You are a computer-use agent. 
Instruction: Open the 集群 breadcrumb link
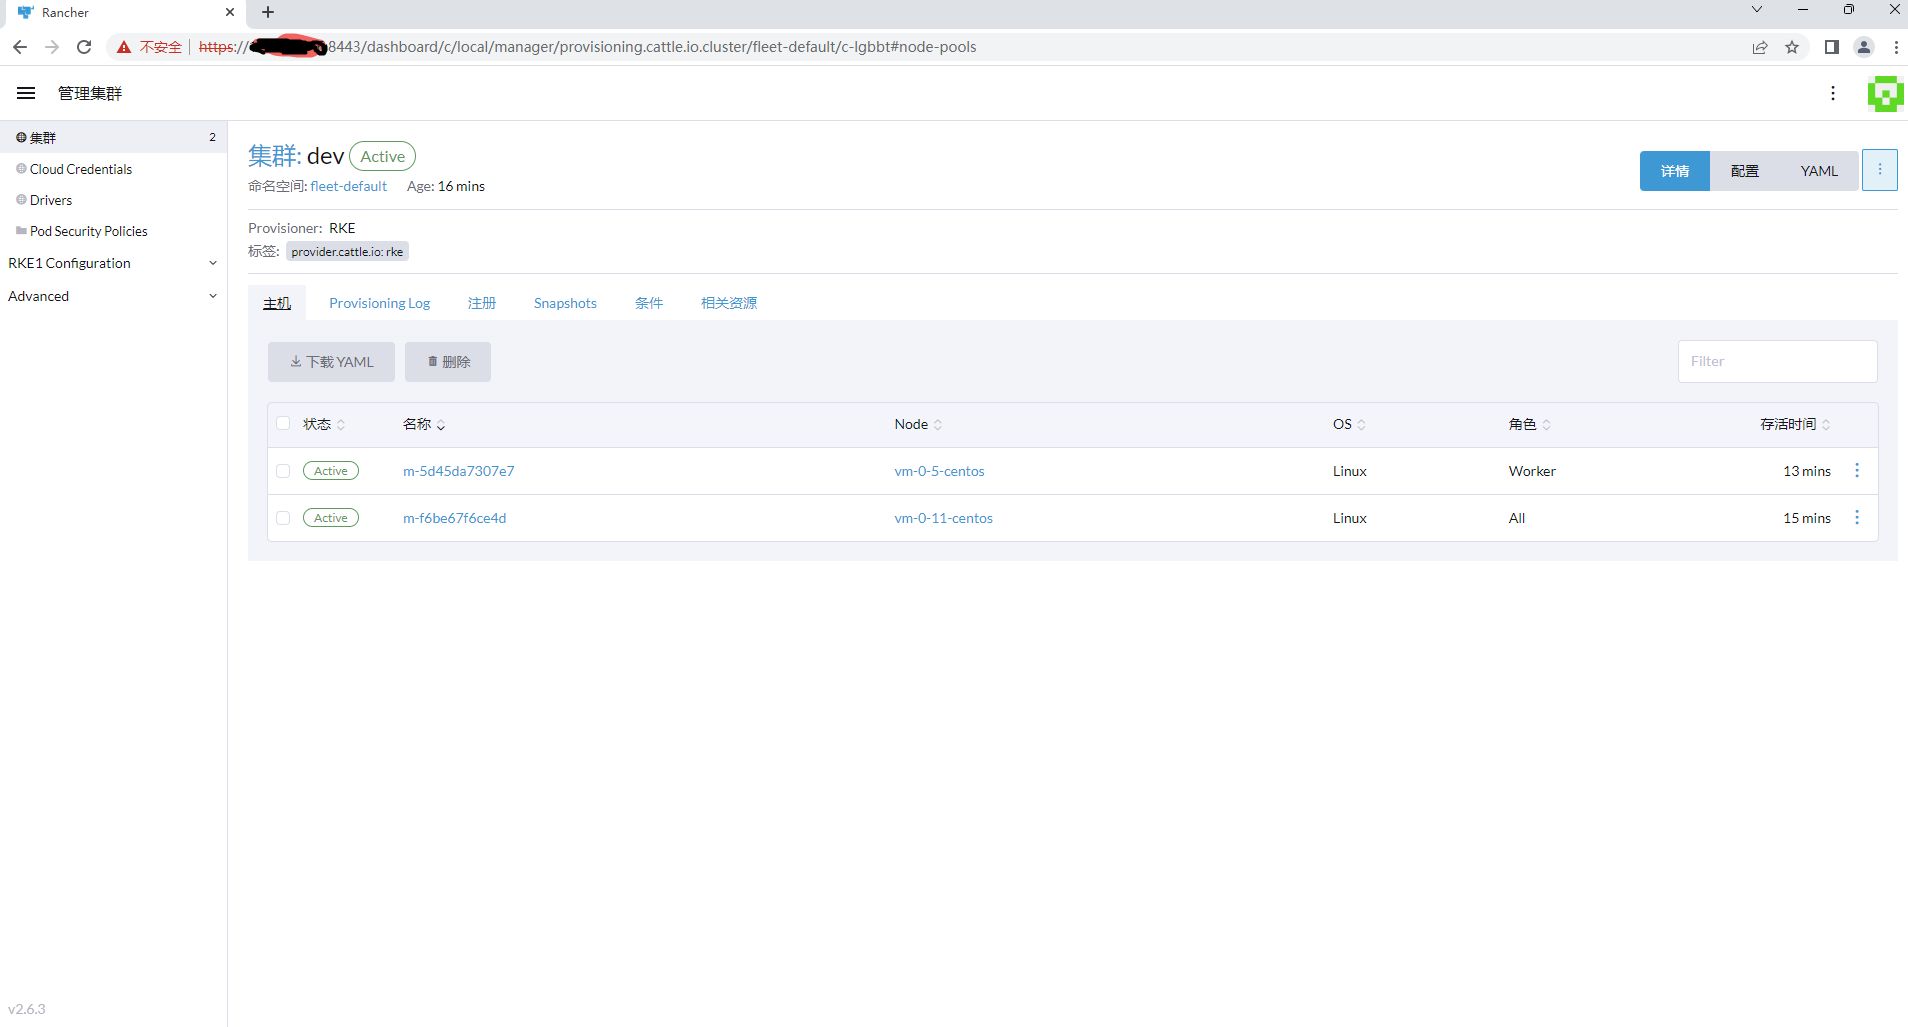coord(275,156)
